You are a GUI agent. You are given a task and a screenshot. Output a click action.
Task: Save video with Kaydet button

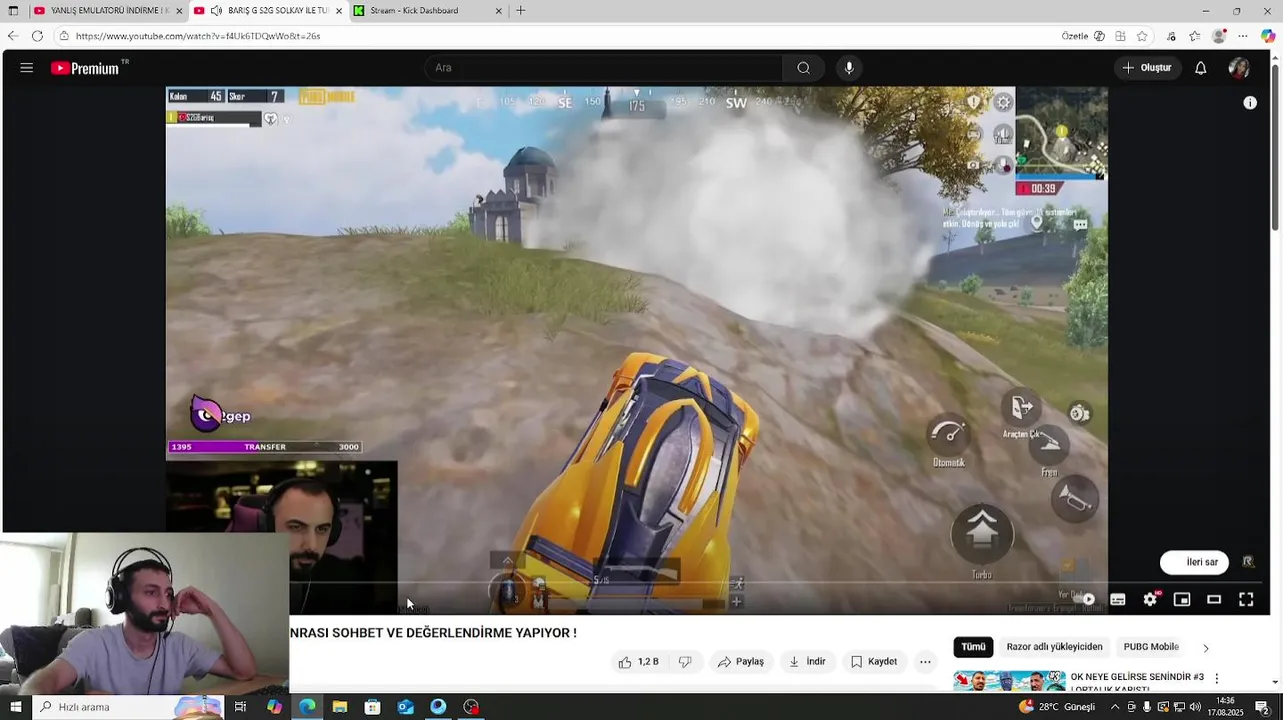874,662
